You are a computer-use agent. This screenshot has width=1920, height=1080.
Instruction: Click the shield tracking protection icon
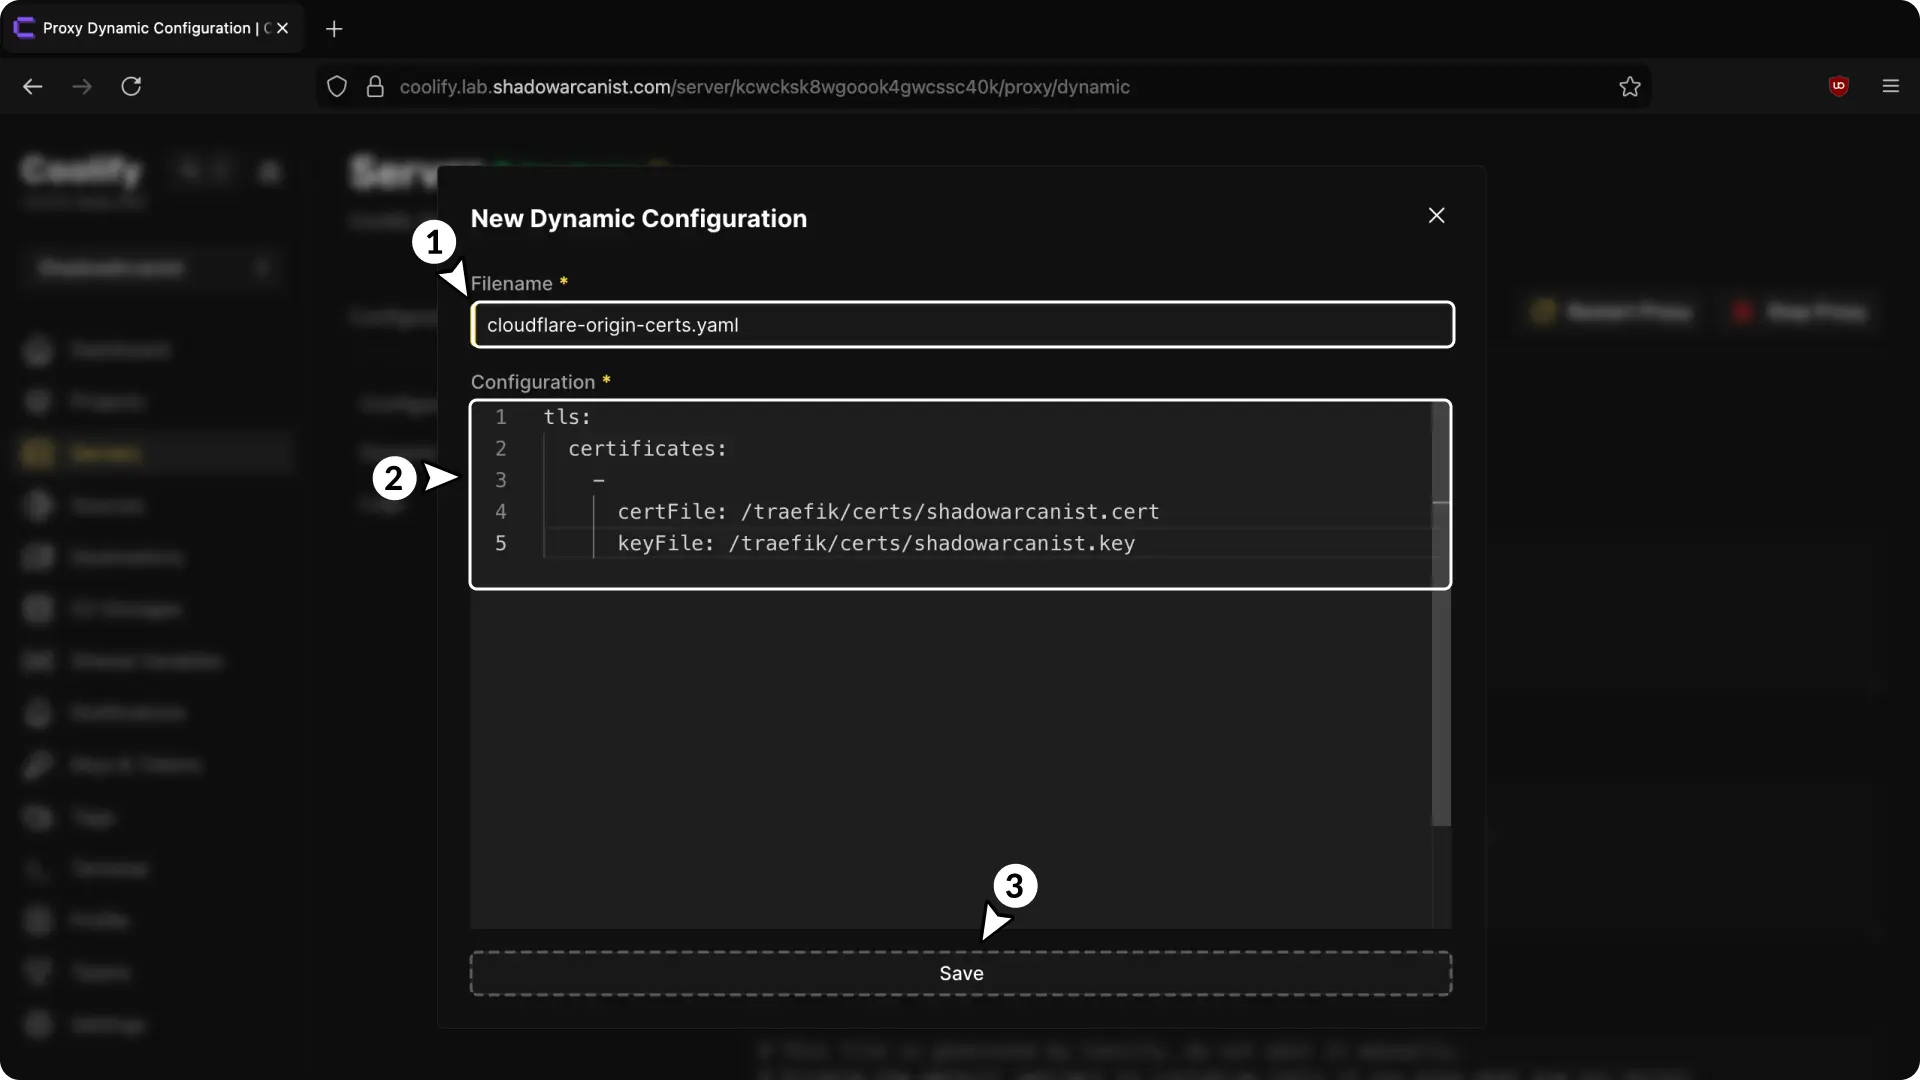337,87
